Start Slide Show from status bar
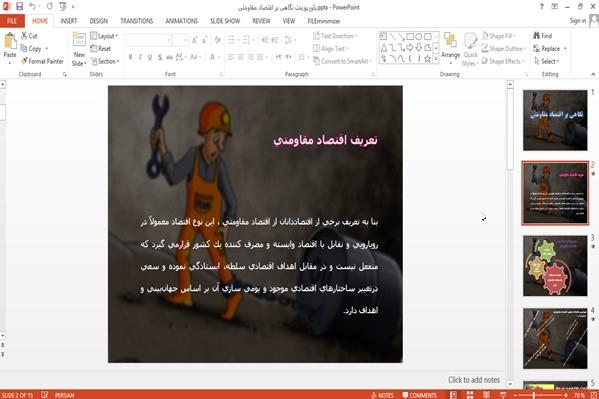Viewport: 599px width, 399px height. click(503, 395)
